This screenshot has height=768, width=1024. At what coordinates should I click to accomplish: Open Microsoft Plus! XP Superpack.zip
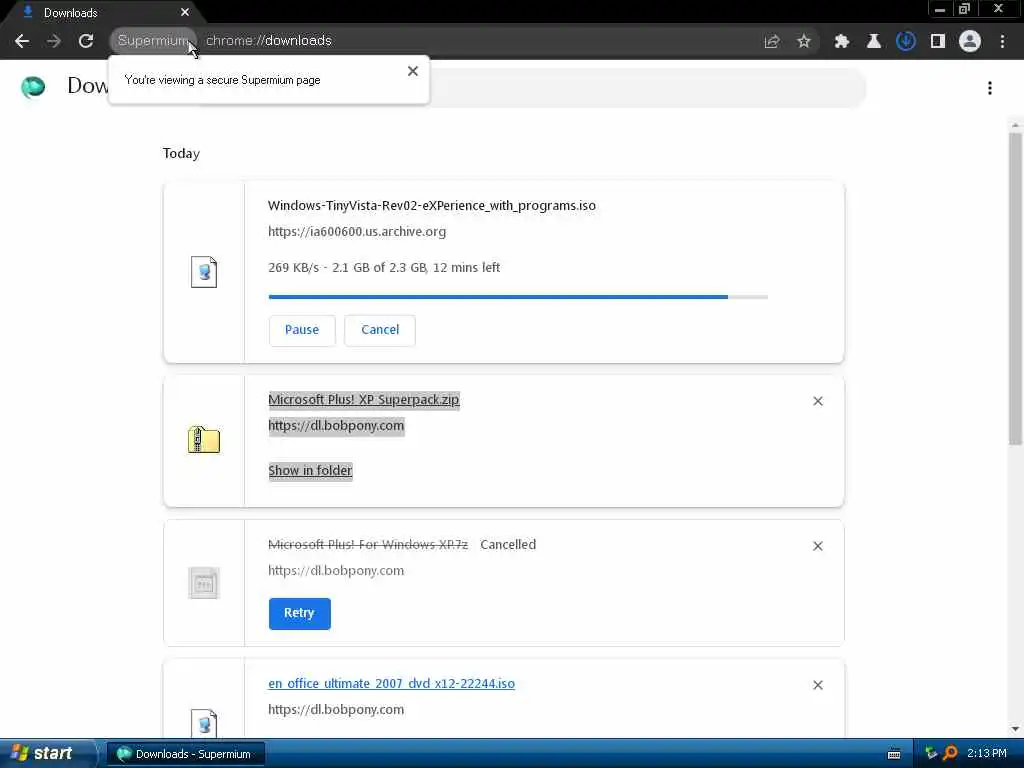coord(364,400)
